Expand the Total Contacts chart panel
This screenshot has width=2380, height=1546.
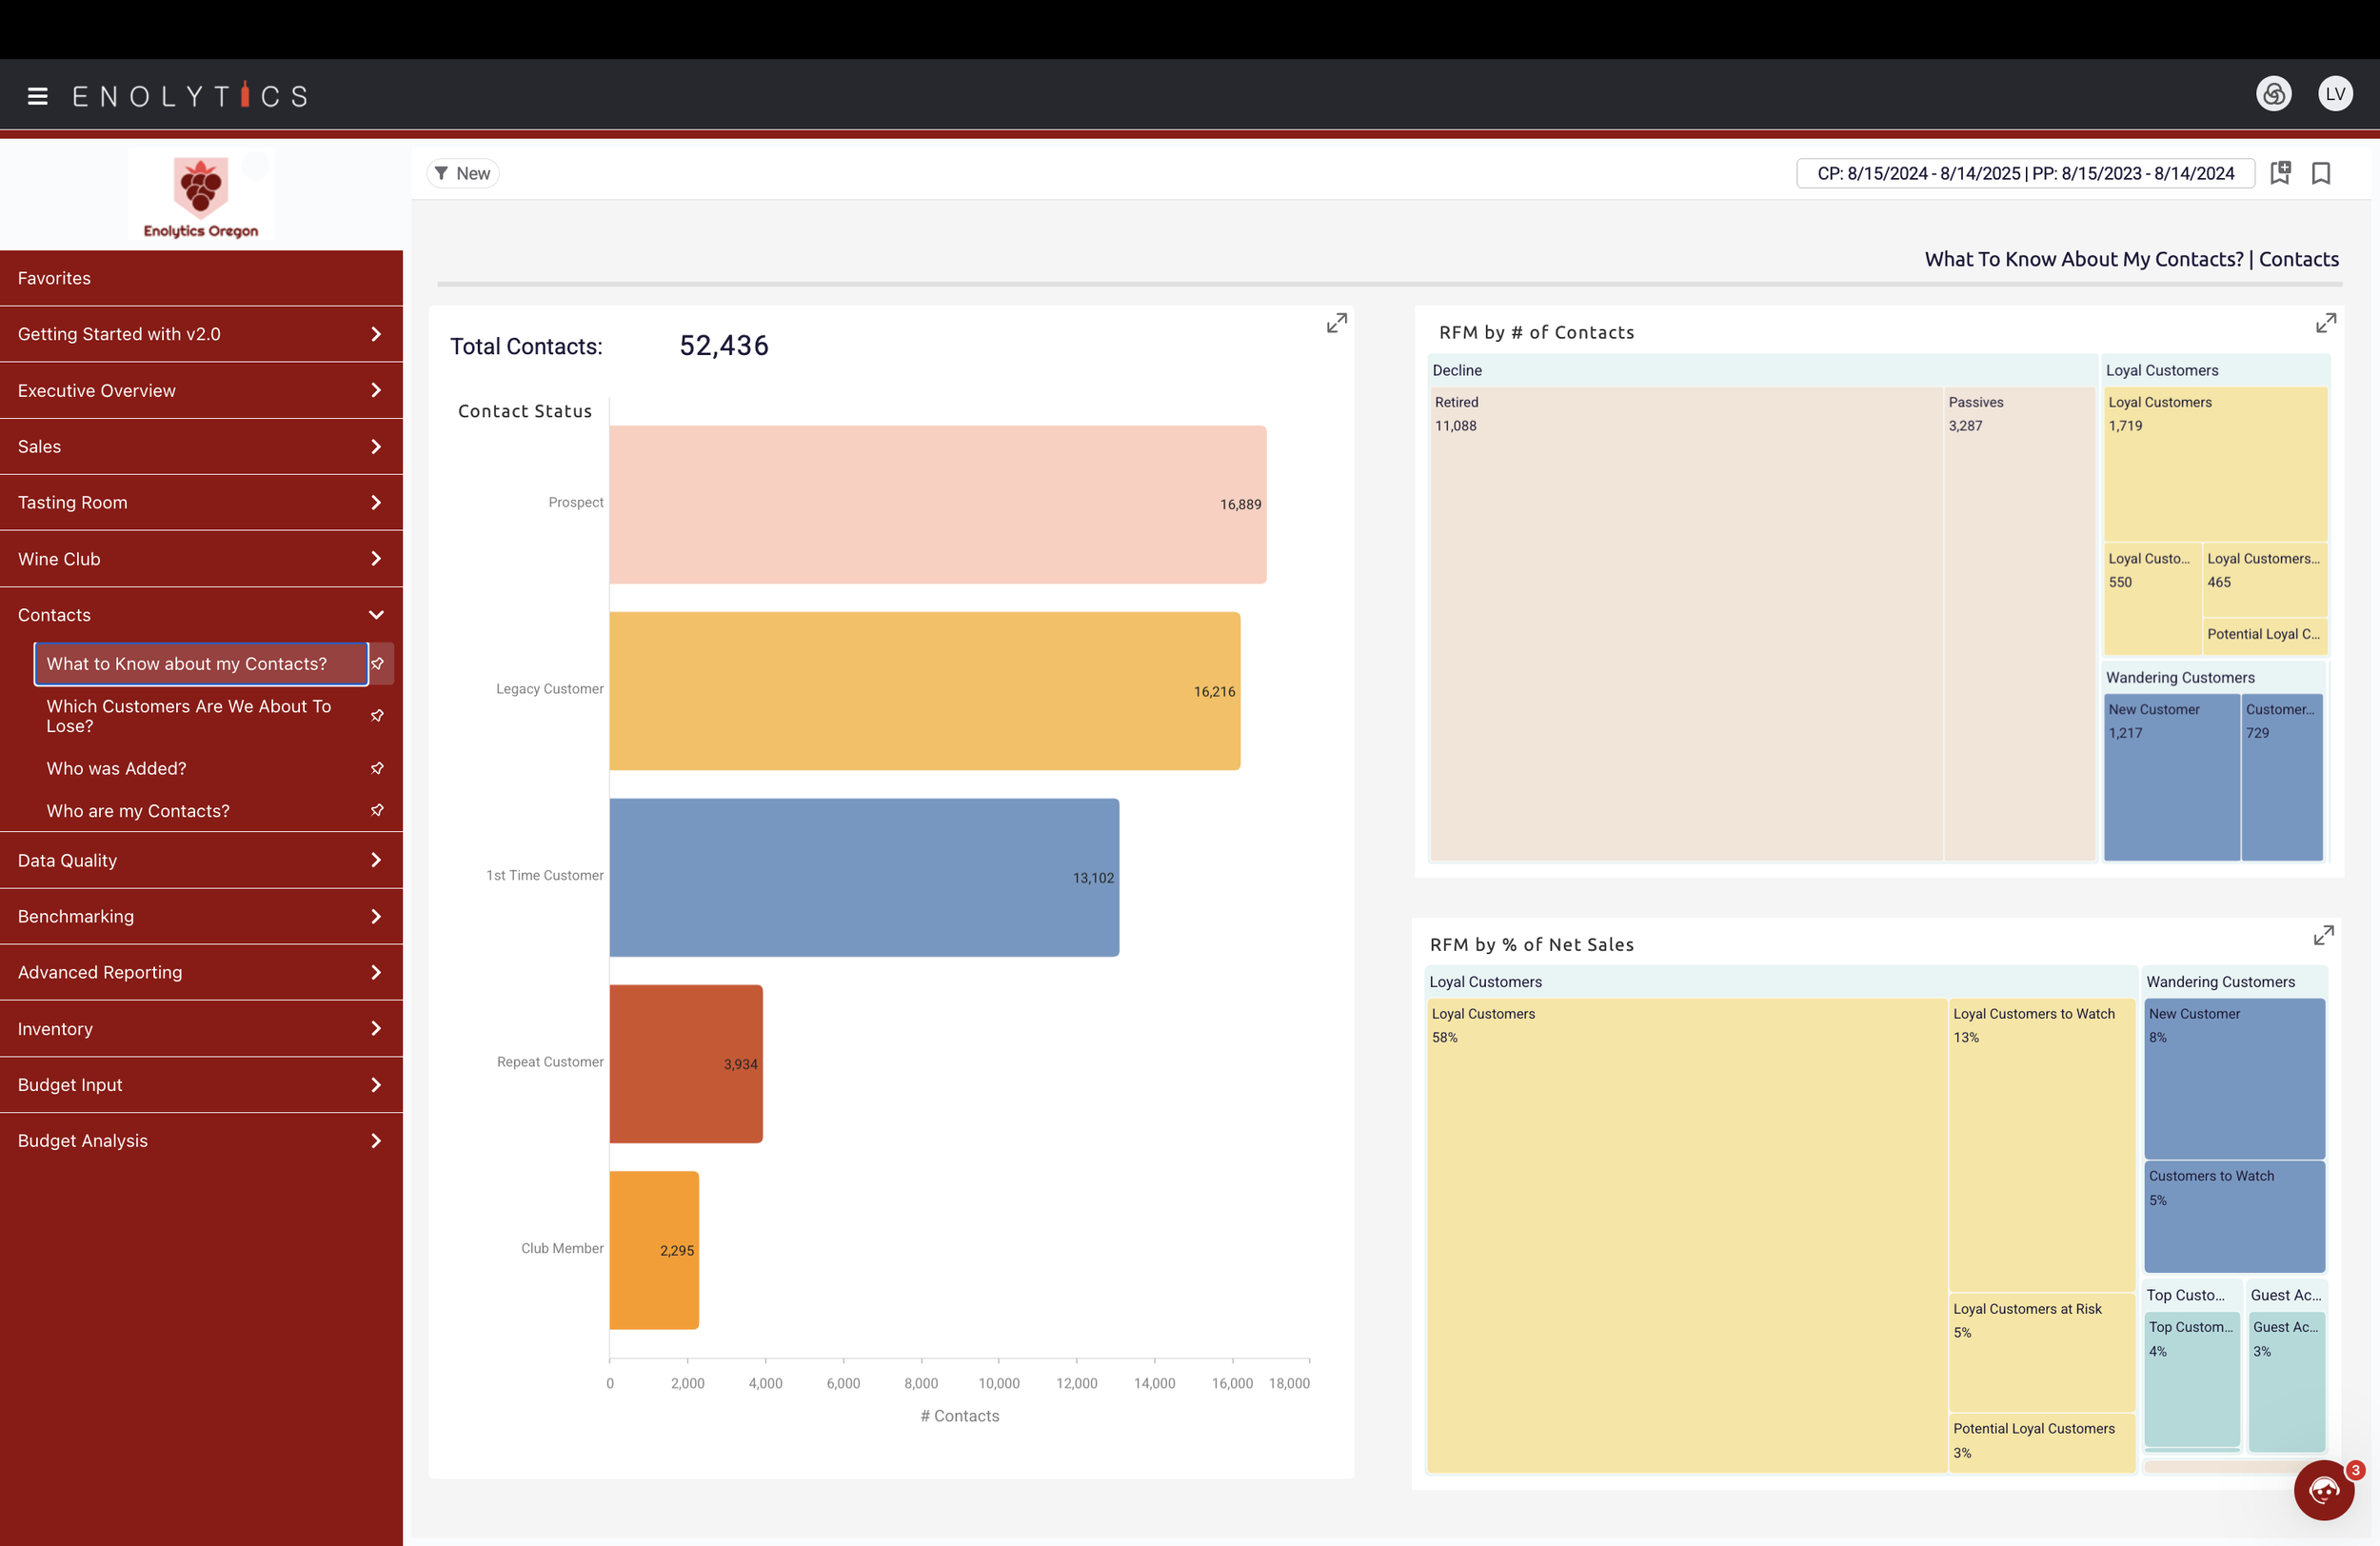click(1336, 323)
